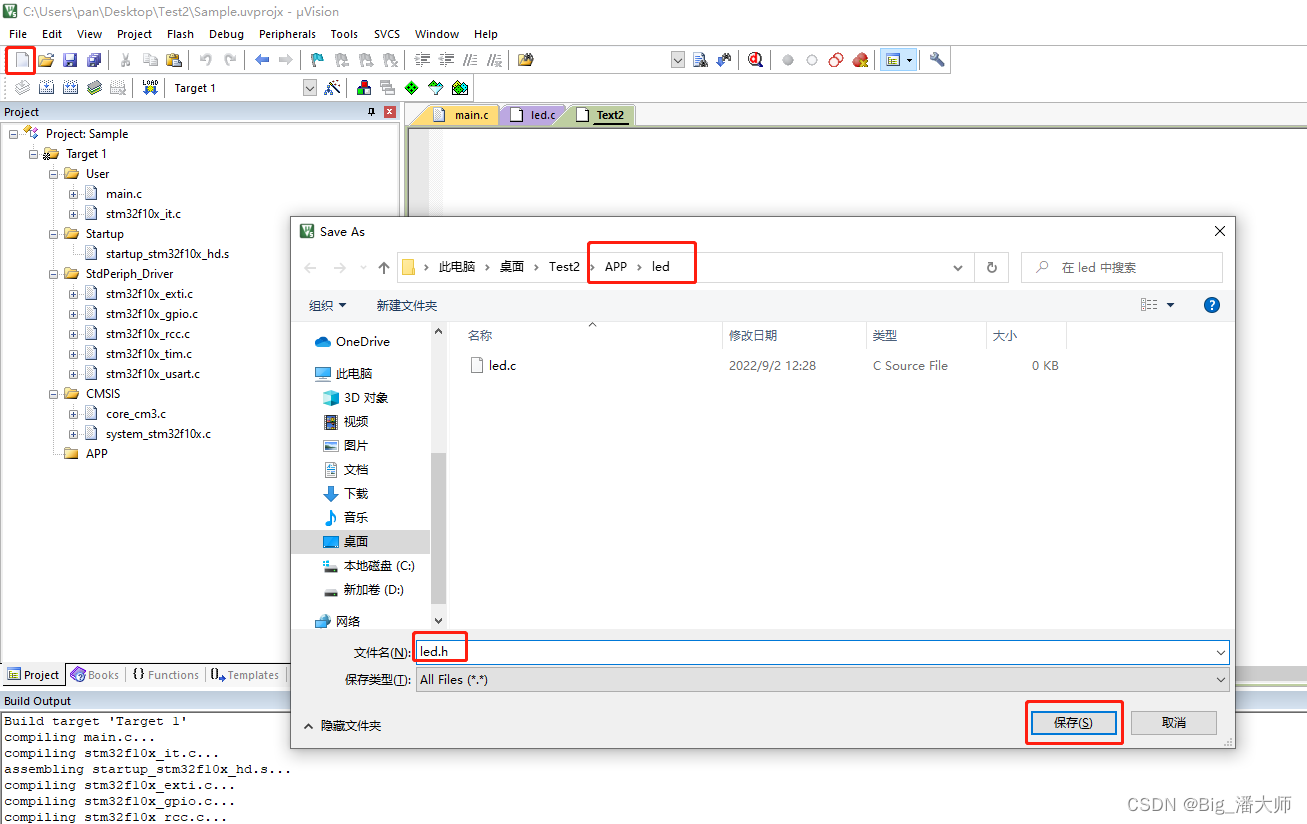Click the Open file toolbar icon
The image size is (1307, 824).
click(46, 60)
